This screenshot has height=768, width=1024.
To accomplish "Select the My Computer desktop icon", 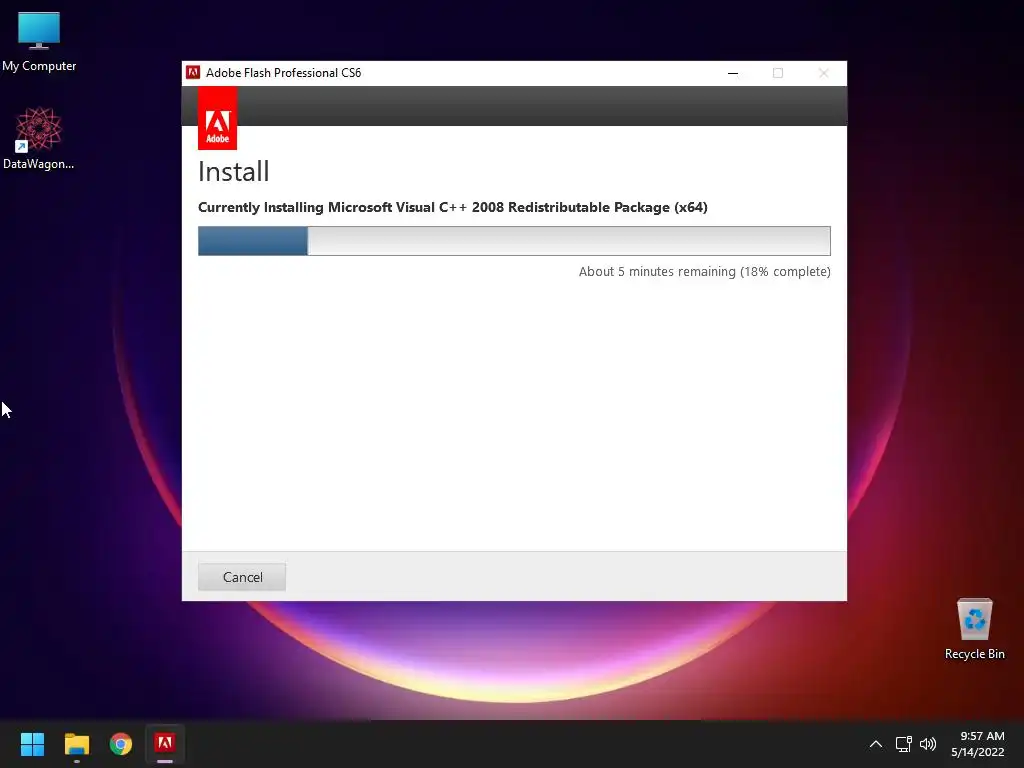I will (39, 42).
